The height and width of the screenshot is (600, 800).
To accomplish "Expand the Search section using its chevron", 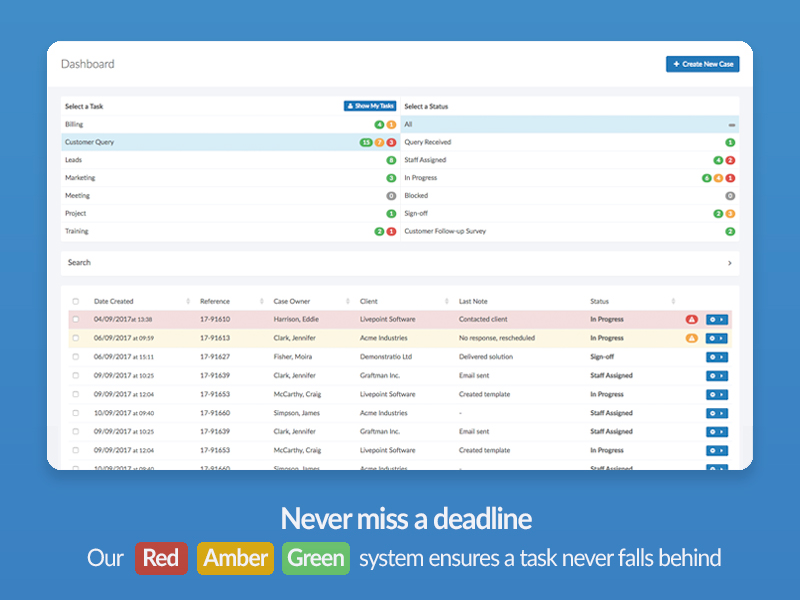I will pos(727,262).
